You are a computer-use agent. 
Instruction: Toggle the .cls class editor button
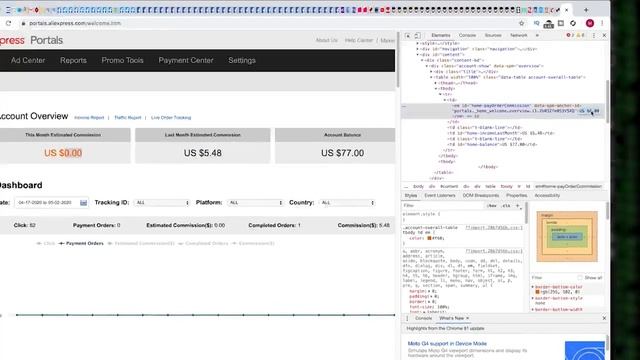[506, 206]
